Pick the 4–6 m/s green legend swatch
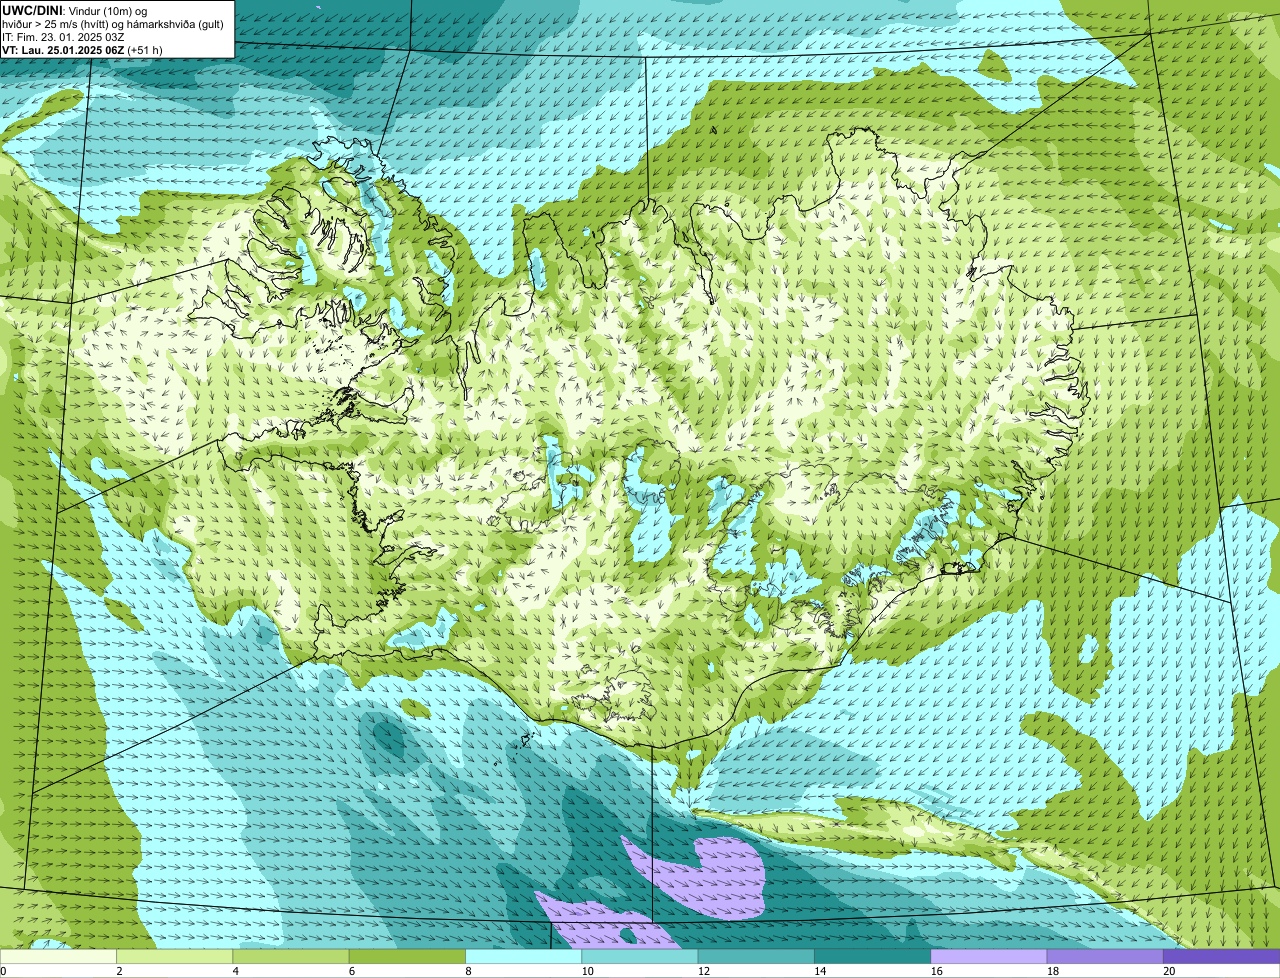The image size is (1280, 978). pos(291,956)
